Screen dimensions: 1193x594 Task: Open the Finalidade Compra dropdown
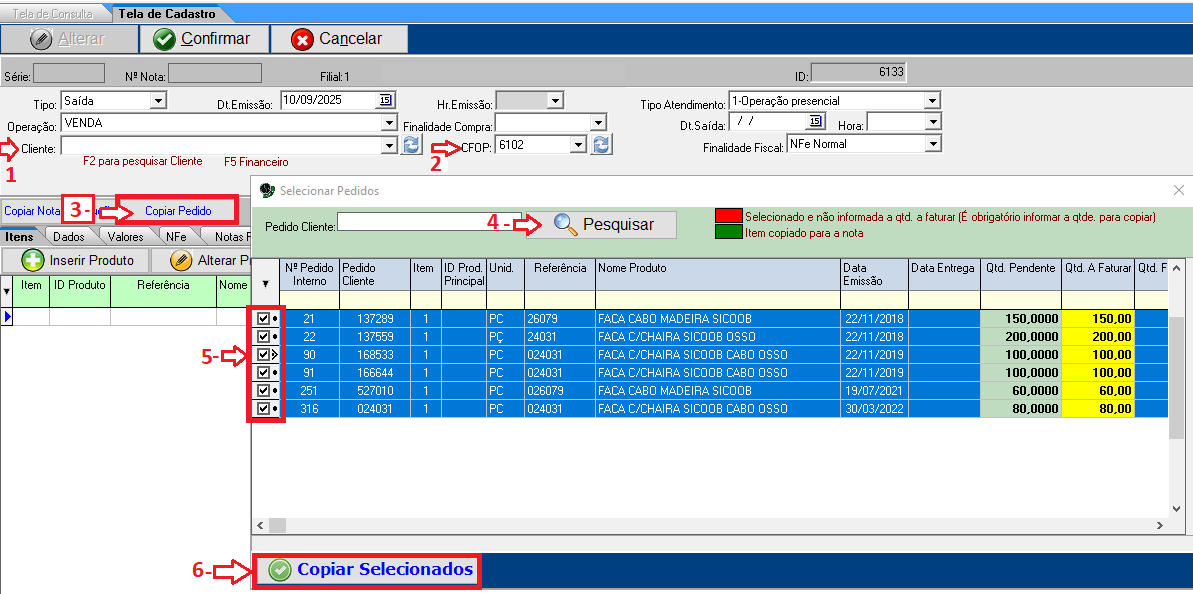(599, 122)
